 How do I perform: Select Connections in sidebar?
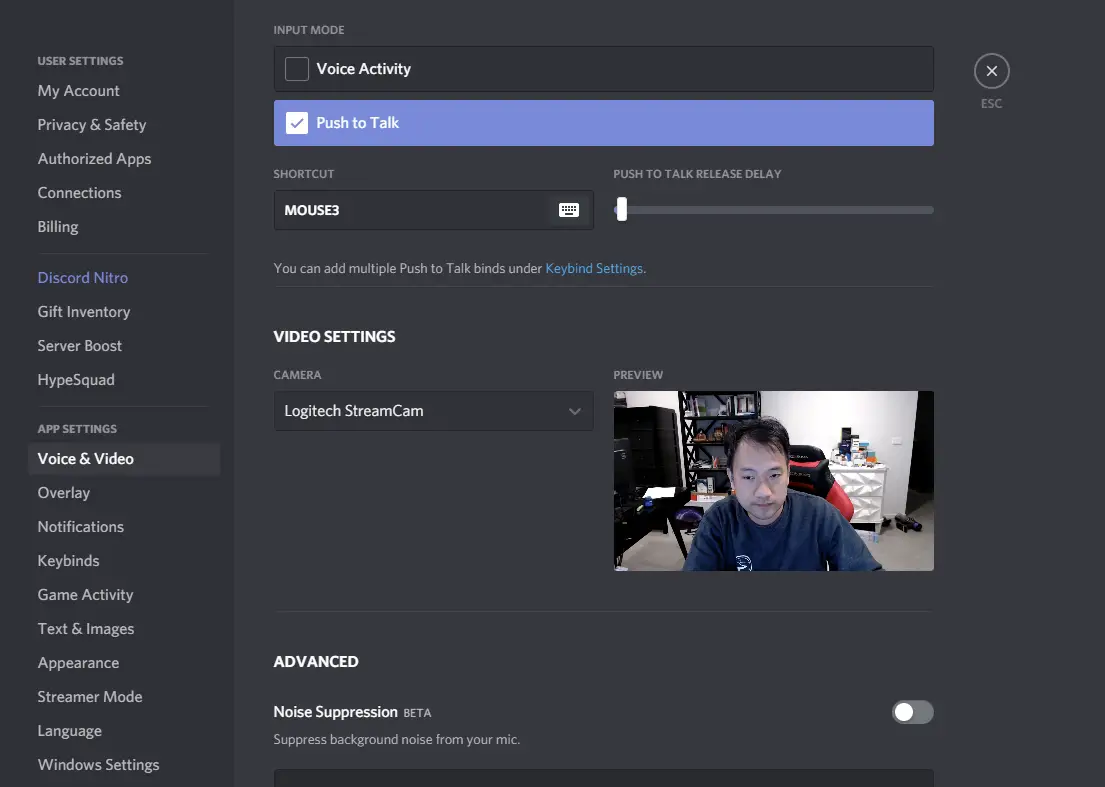(80, 192)
